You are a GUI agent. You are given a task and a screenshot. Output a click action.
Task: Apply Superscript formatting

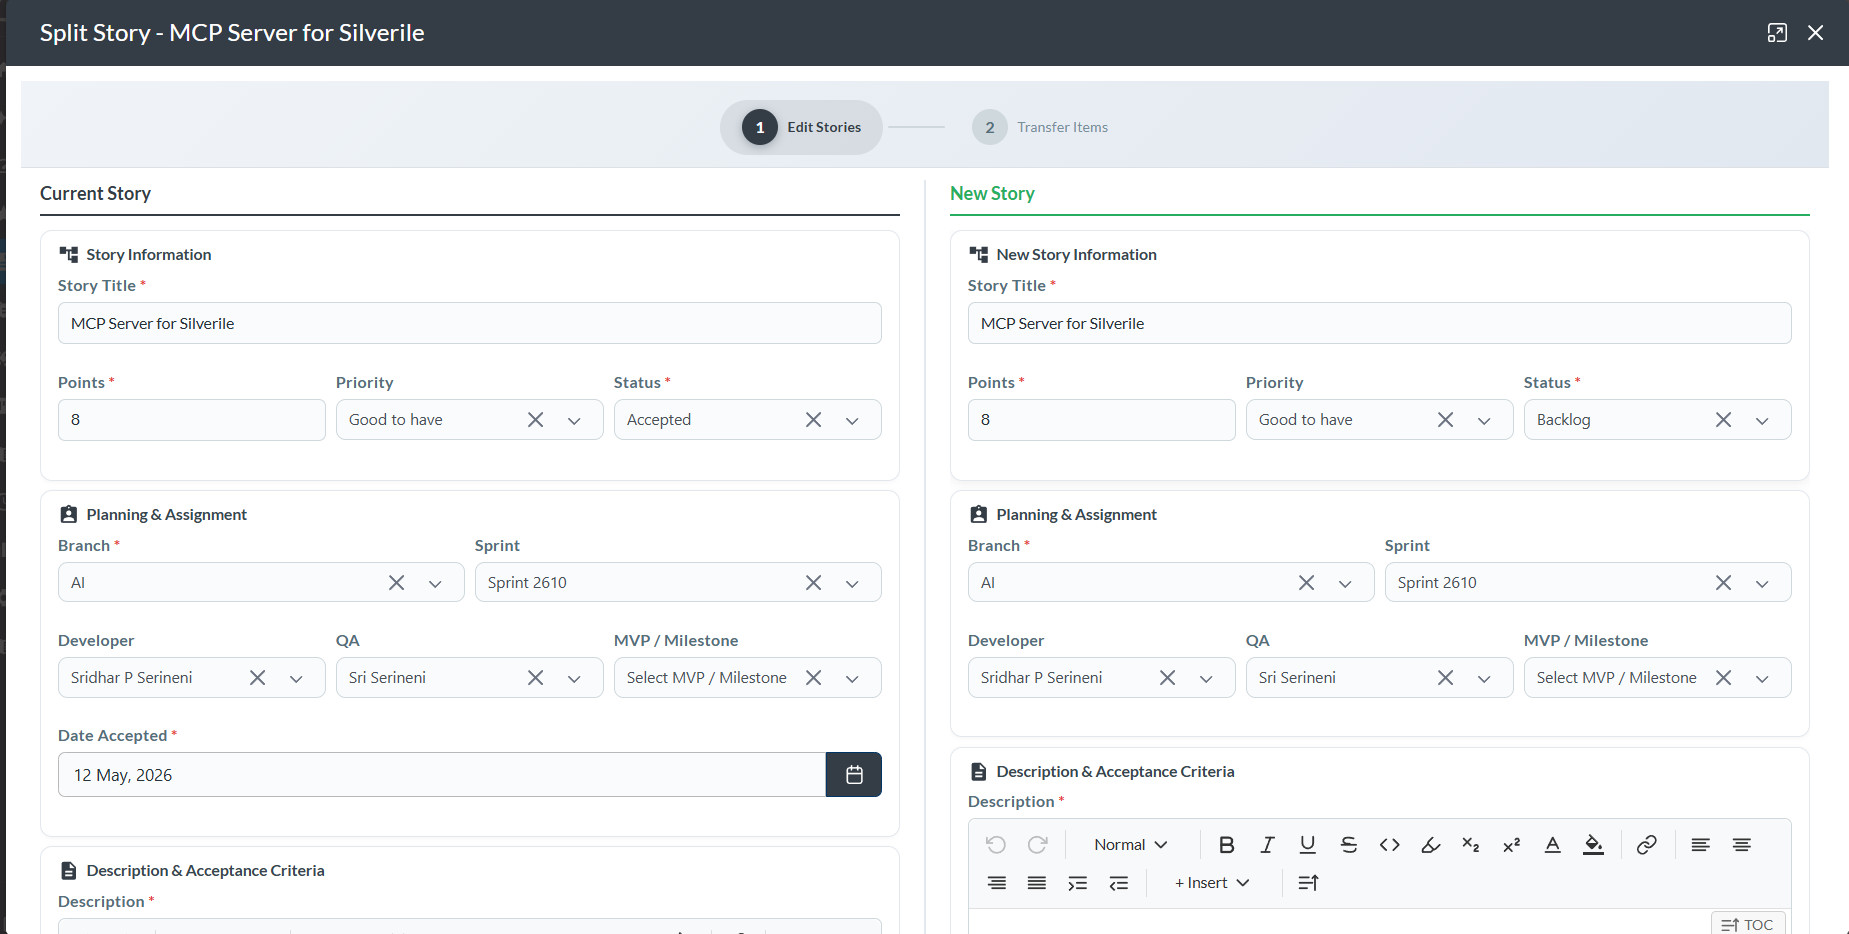(1511, 845)
